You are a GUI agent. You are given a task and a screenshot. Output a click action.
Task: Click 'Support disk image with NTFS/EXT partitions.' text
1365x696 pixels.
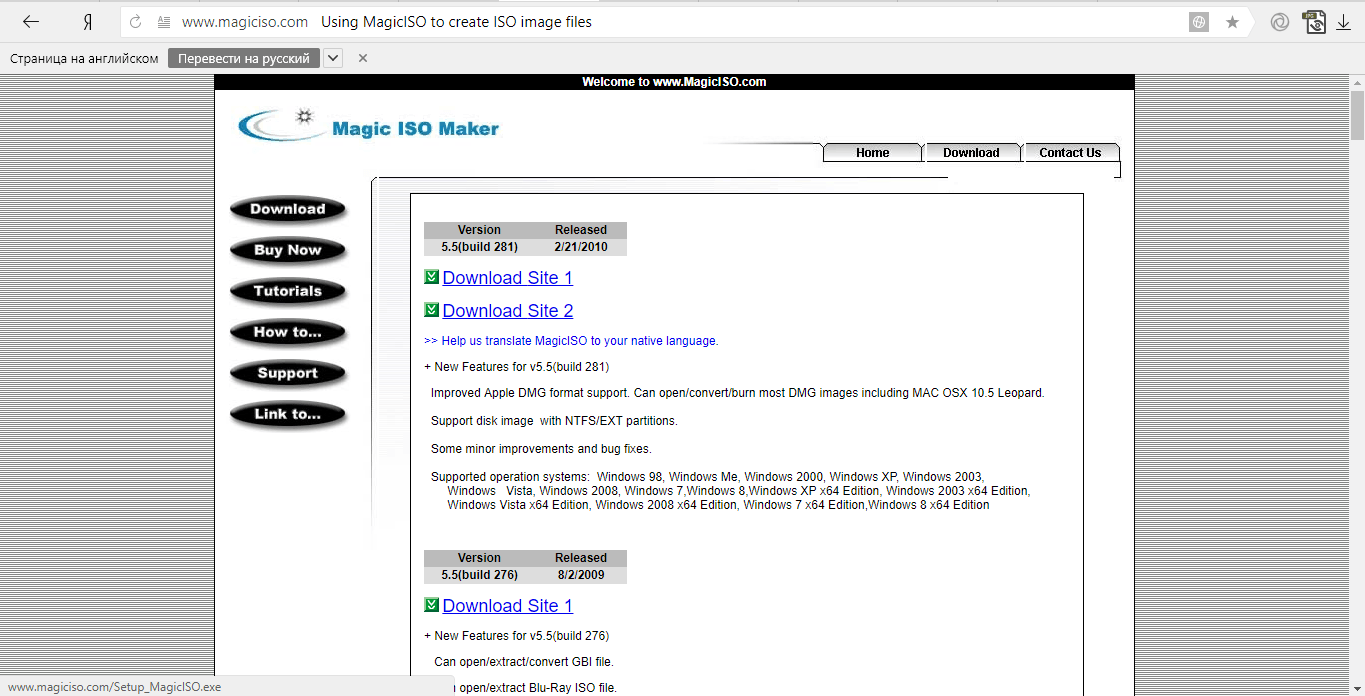[554, 421]
